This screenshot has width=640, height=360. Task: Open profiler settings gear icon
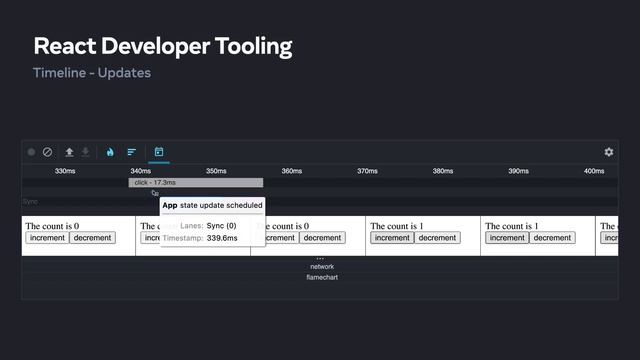609,152
